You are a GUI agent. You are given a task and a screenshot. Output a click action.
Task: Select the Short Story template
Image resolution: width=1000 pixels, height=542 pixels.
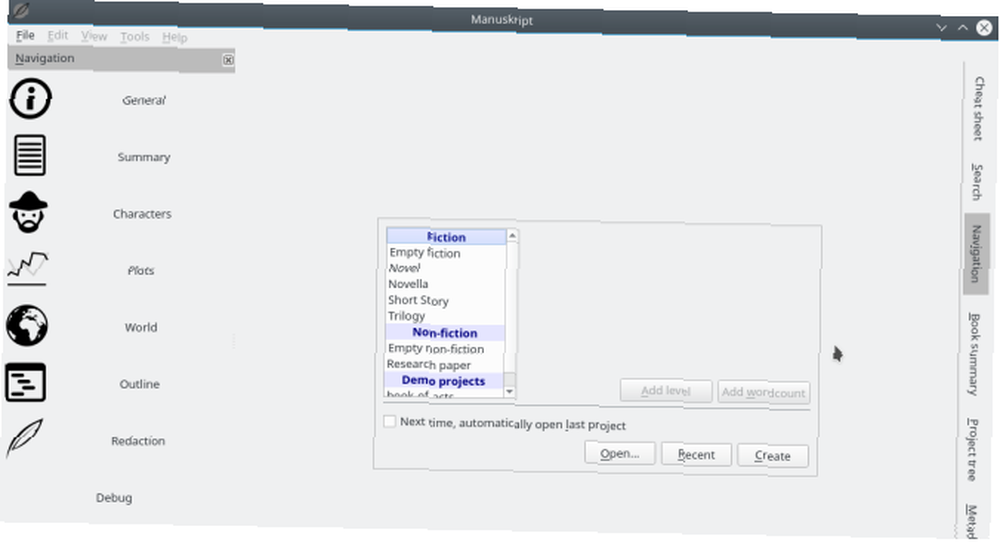coord(445,300)
